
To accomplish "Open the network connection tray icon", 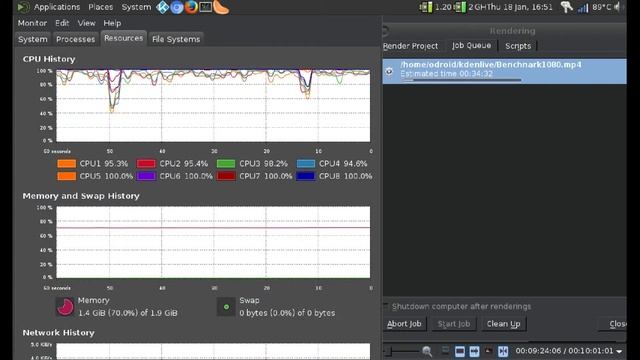I will [567, 7].
